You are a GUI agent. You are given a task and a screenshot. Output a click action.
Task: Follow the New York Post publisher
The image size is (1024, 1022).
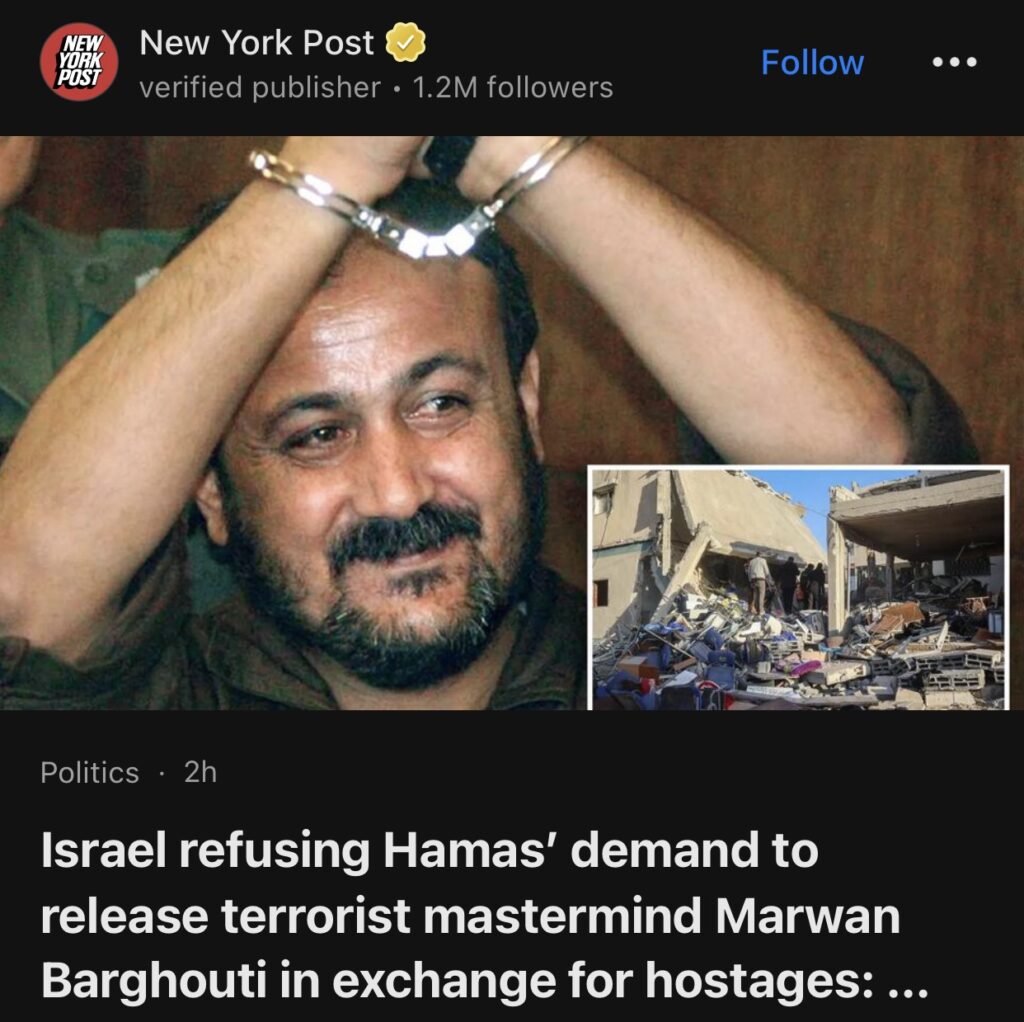pyautogui.click(x=812, y=63)
